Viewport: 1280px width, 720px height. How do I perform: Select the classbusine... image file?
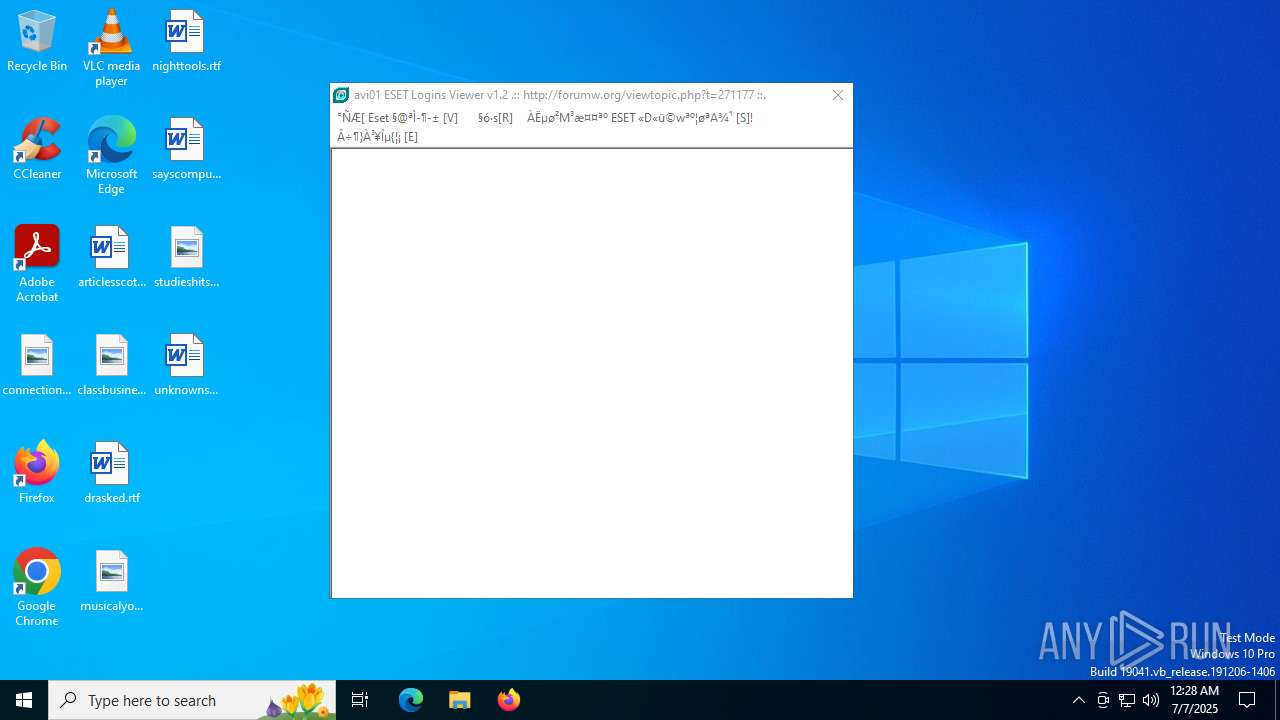(x=111, y=366)
